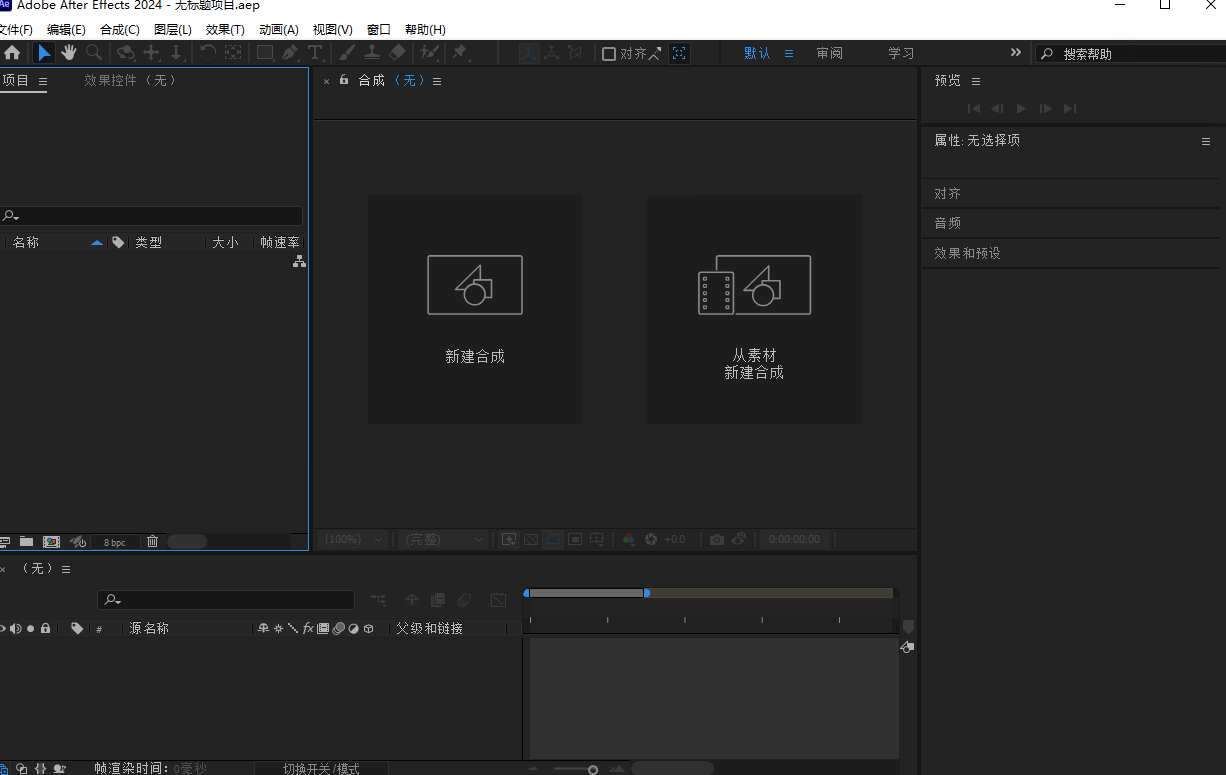Switch to the 审阅 workspace
This screenshot has height=775, width=1226.
[x=829, y=54]
